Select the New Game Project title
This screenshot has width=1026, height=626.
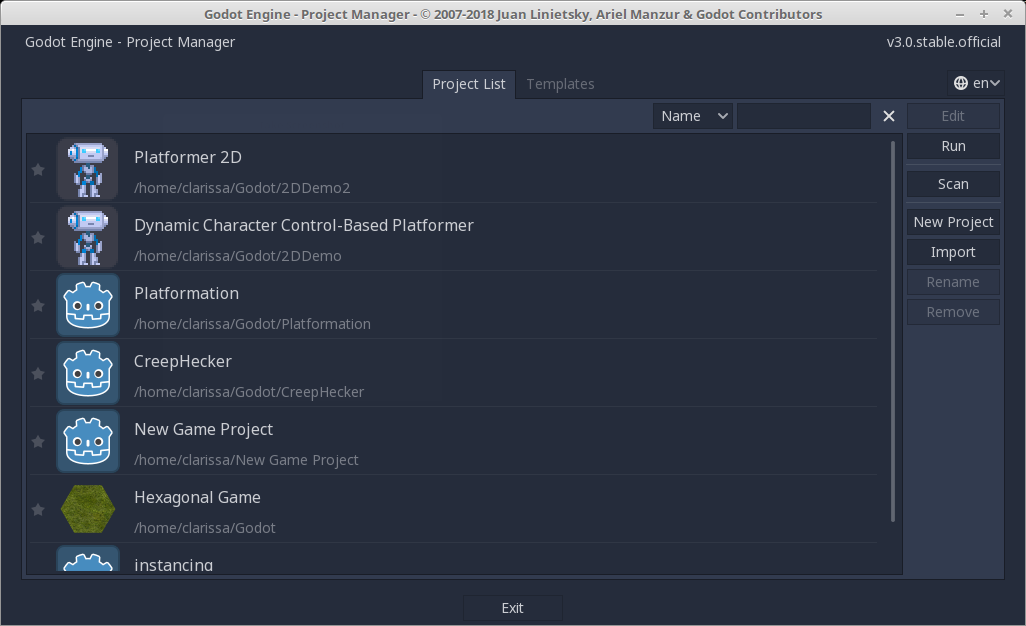point(203,430)
